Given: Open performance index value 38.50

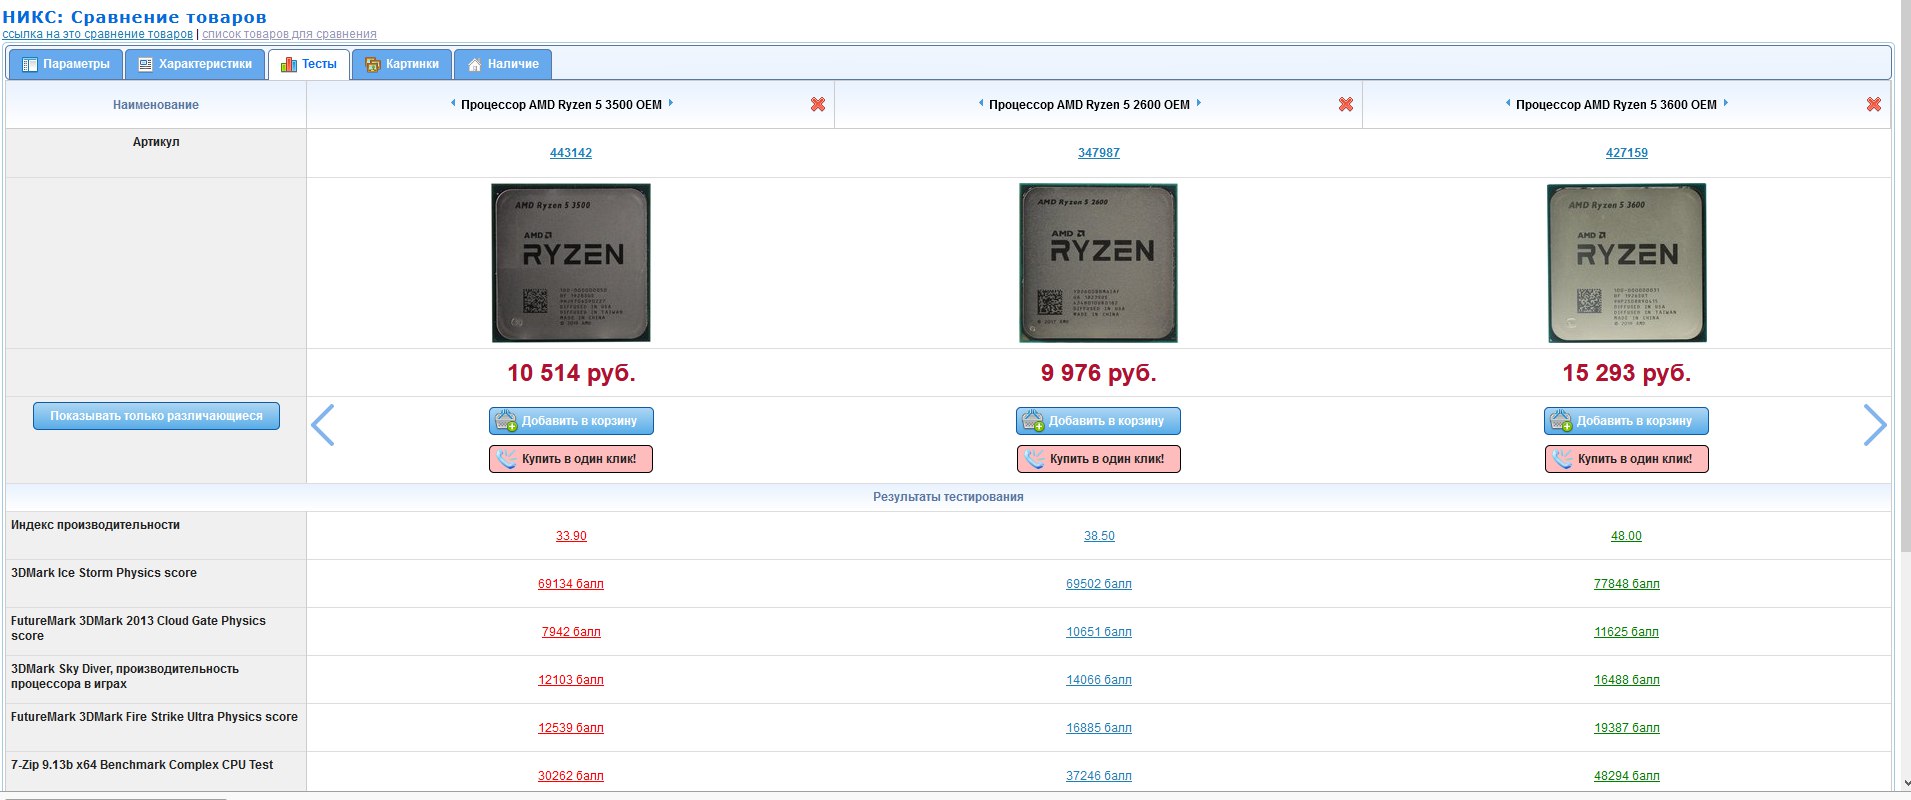Looking at the screenshot, I should pos(1099,536).
